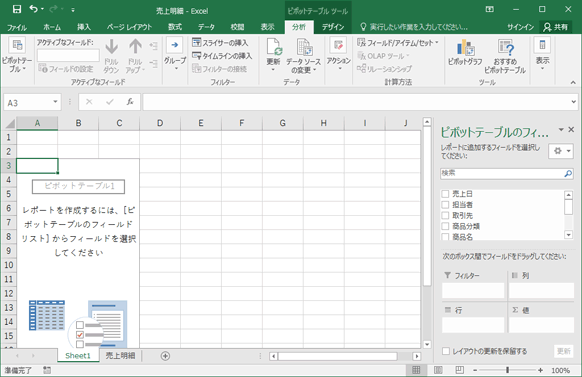Click the worksheet vertical scroll down arrow
Screen dimensions: 582x377
click(x=427, y=344)
